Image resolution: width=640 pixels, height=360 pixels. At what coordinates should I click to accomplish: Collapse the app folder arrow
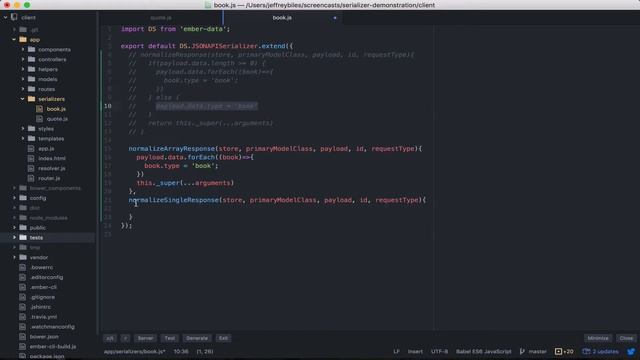(x=14, y=40)
